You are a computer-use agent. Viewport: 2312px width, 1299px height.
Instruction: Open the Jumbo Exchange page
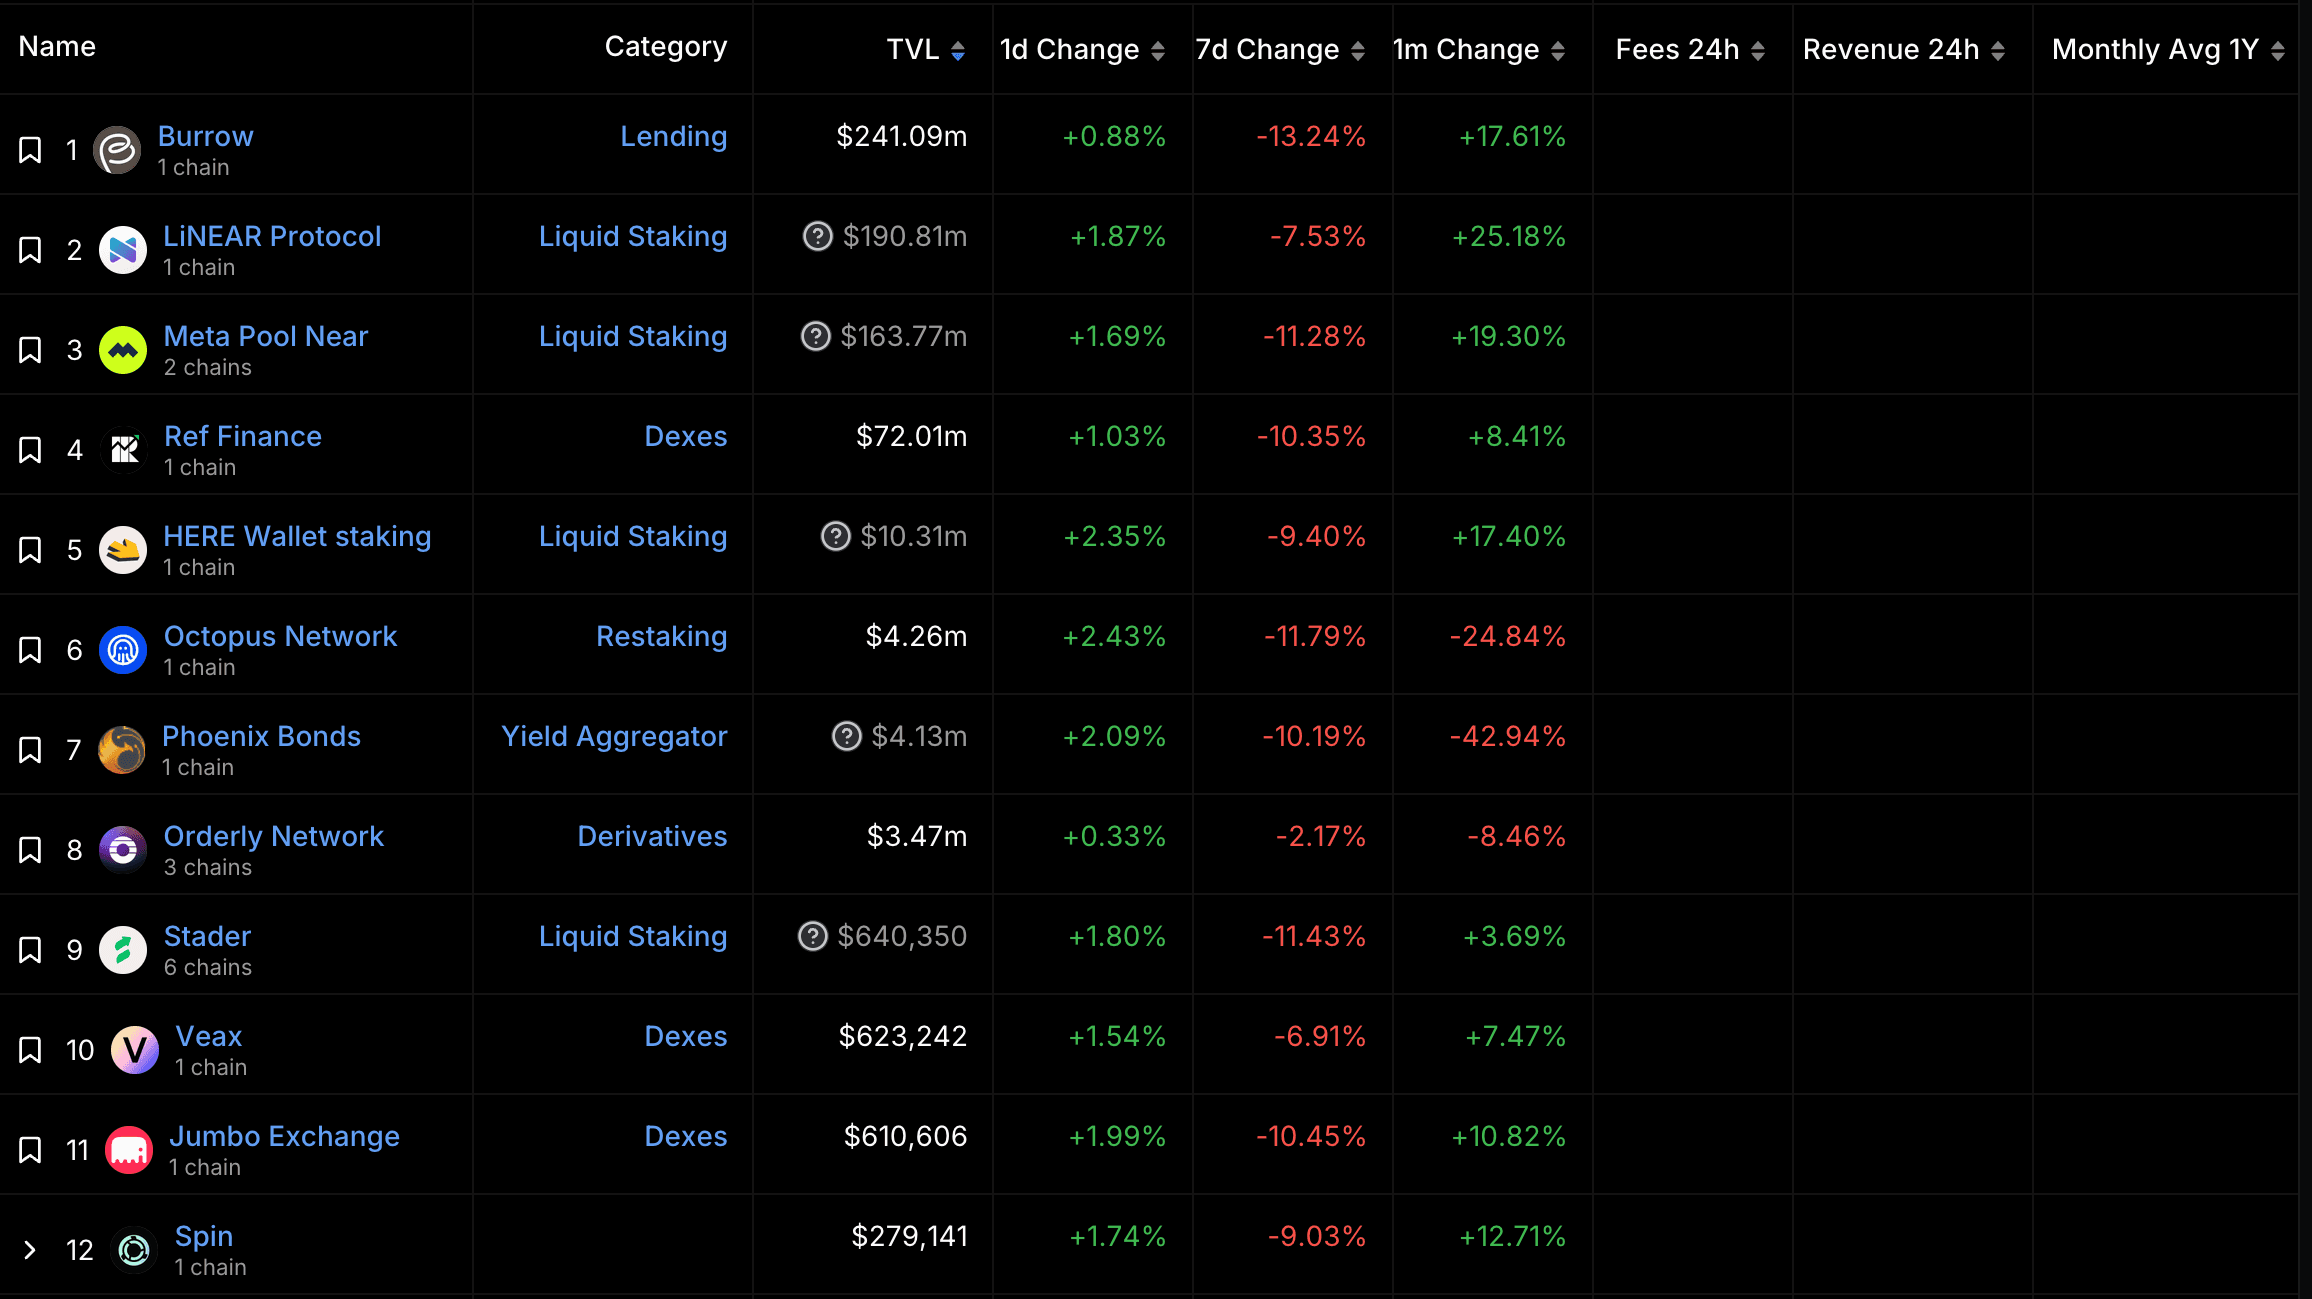[x=284, y=1136]
